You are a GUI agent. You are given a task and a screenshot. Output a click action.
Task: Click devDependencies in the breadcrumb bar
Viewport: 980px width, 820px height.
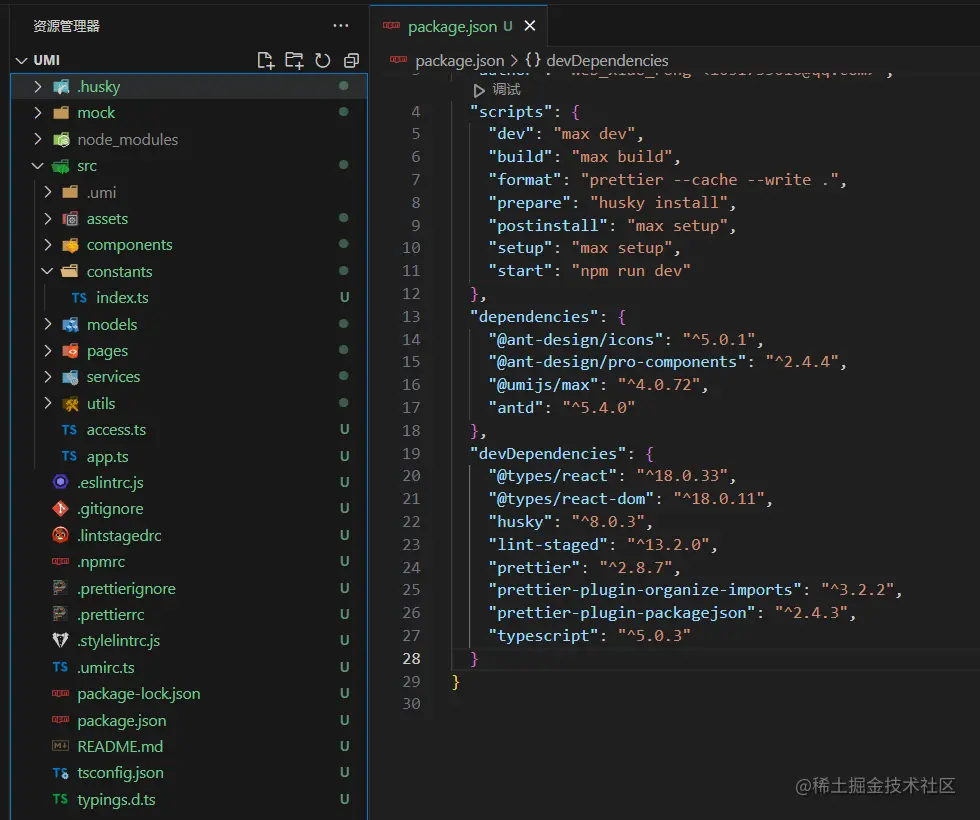607,61
